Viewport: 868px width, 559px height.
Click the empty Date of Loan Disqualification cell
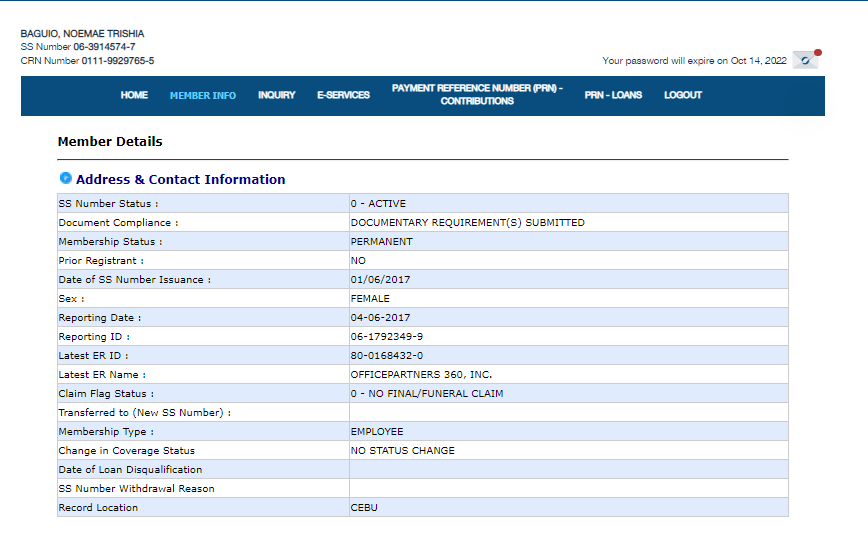[568, 470]
